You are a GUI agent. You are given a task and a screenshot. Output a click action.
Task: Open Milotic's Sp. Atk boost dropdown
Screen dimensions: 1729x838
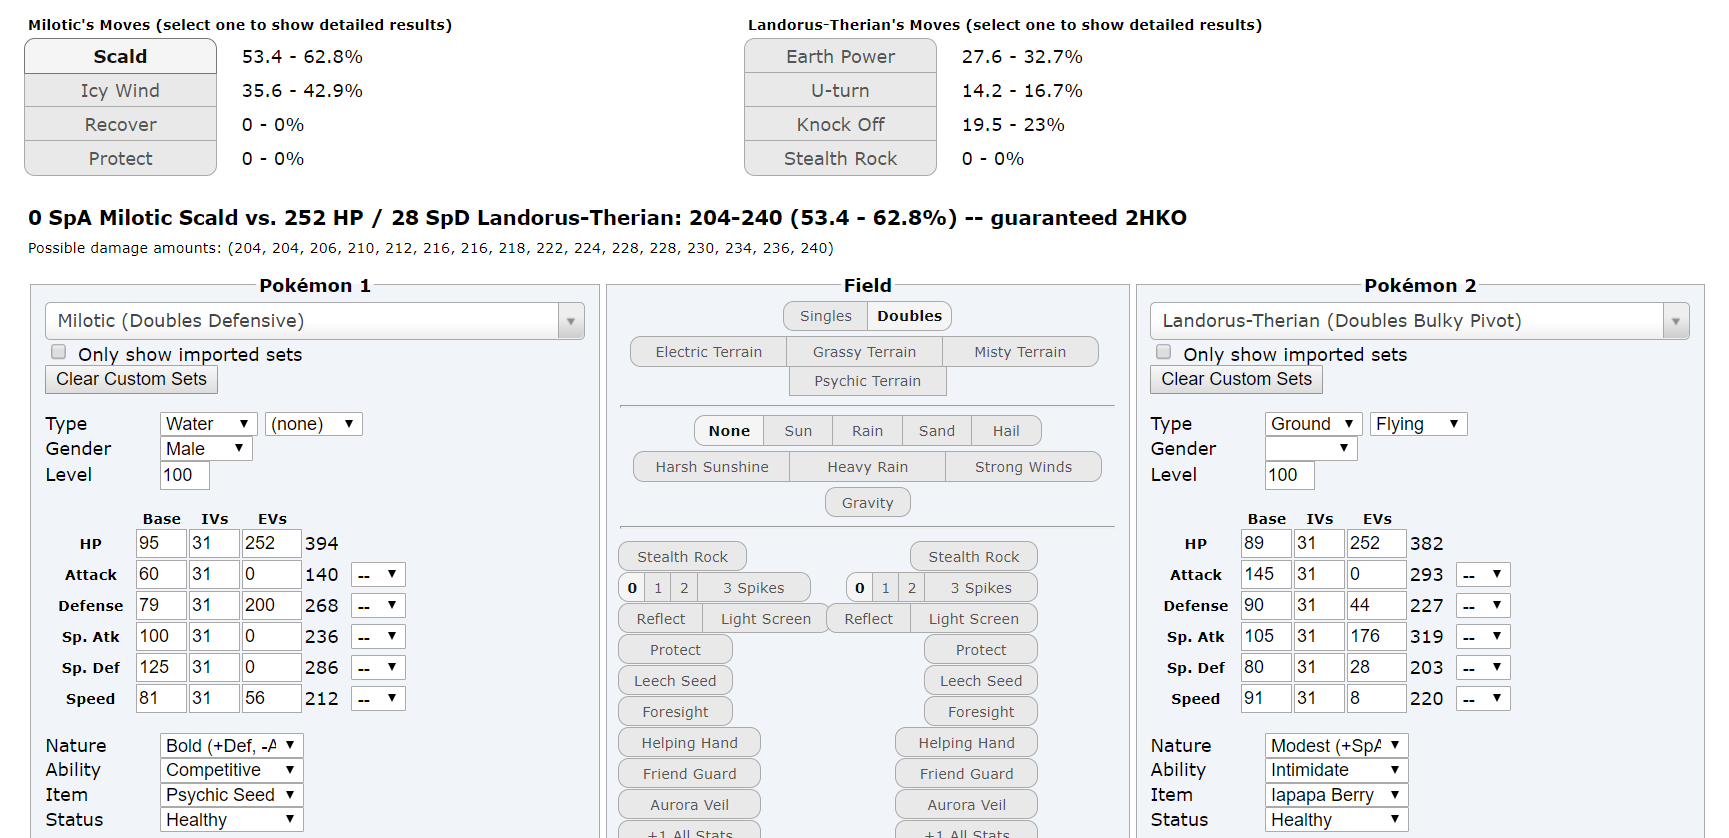point(378,637)
